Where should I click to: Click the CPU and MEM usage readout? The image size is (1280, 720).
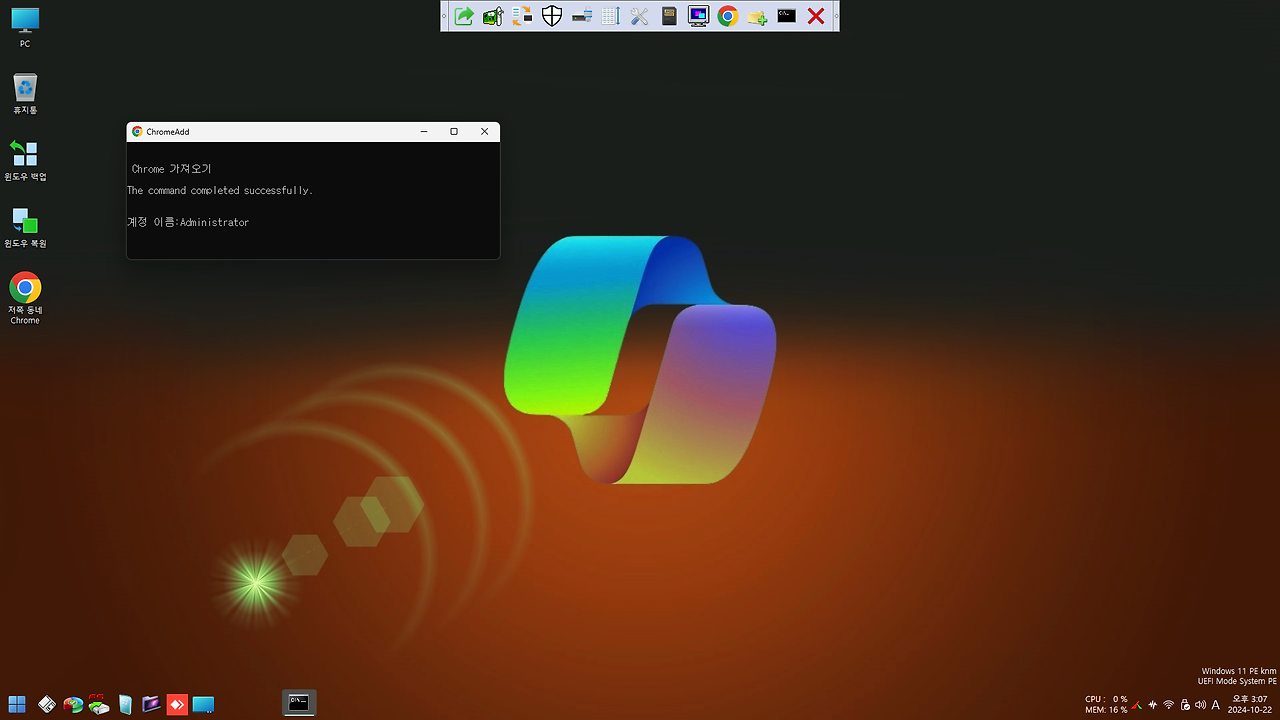(x=1106, y=705)
